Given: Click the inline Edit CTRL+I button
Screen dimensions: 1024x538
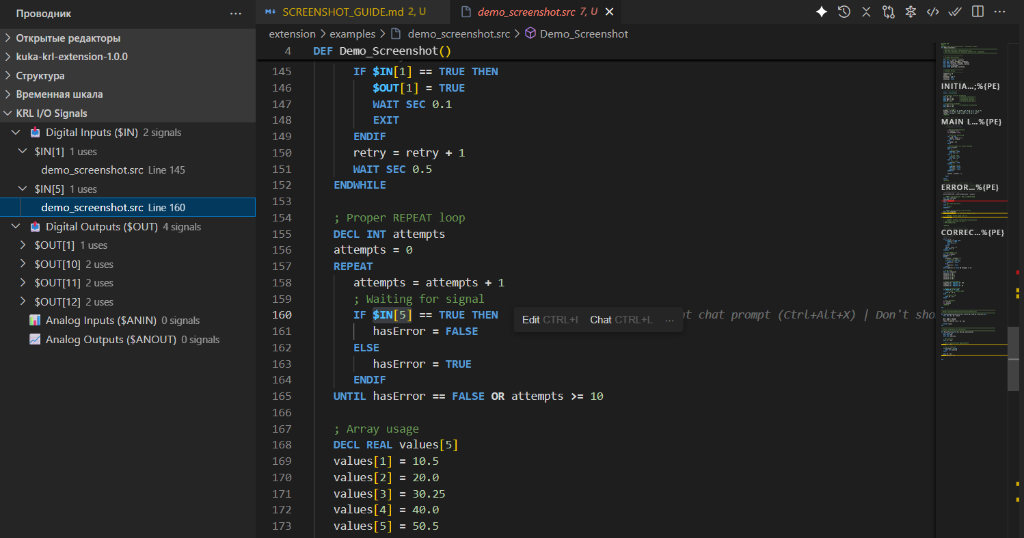Looking at the screenshot, I should coord(550,320).
